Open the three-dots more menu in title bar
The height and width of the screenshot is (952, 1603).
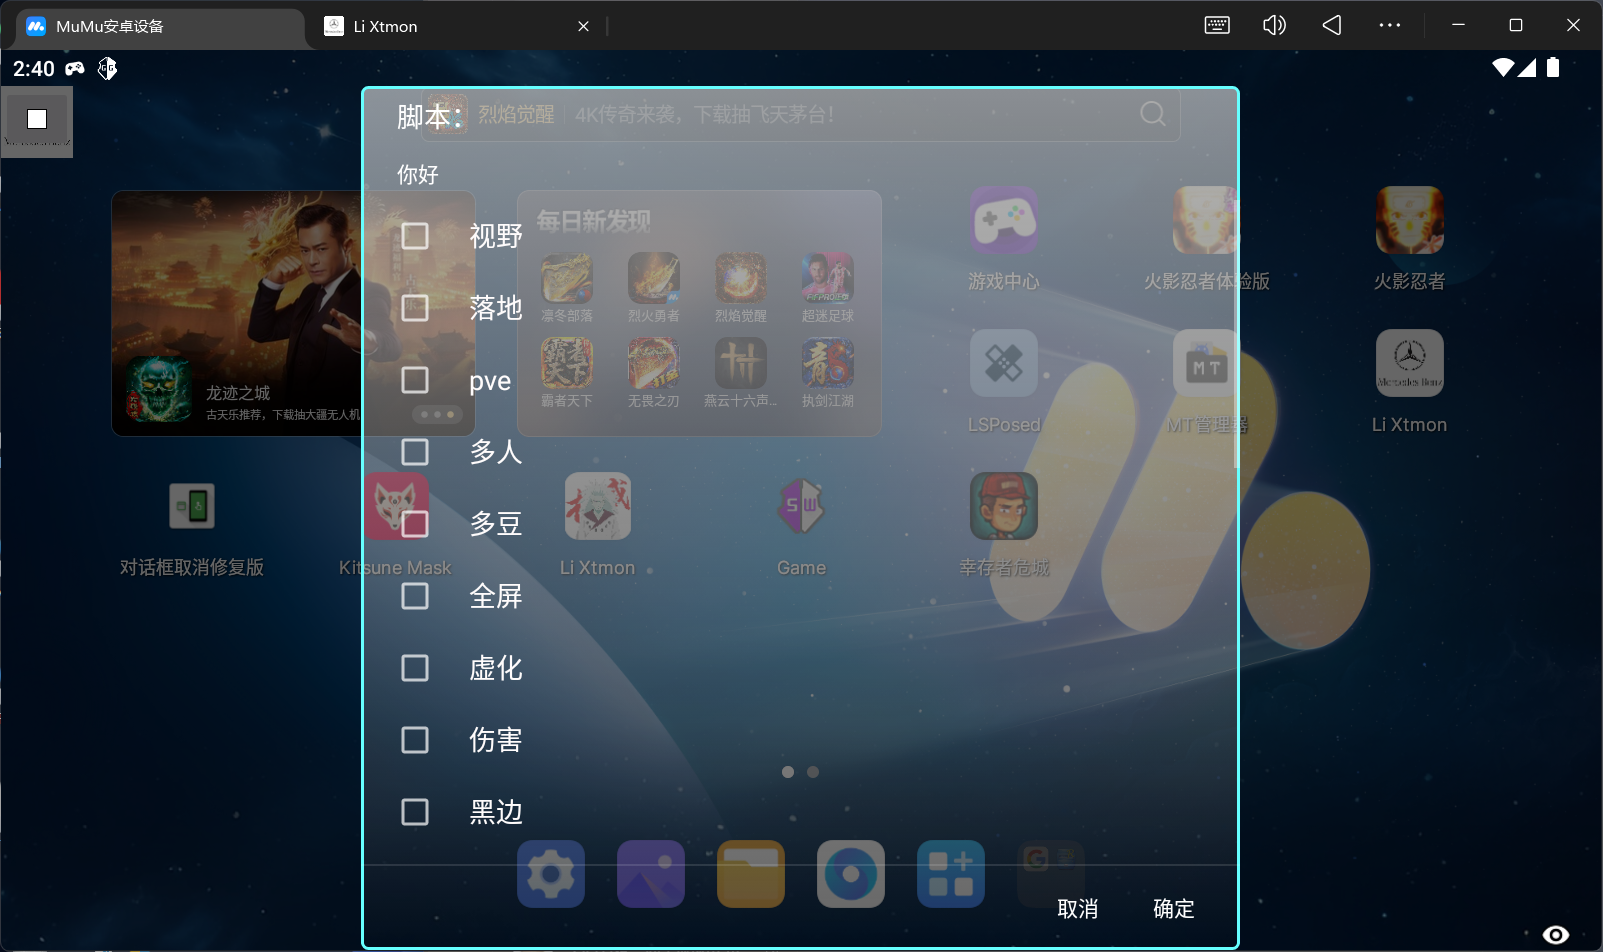1389,26
